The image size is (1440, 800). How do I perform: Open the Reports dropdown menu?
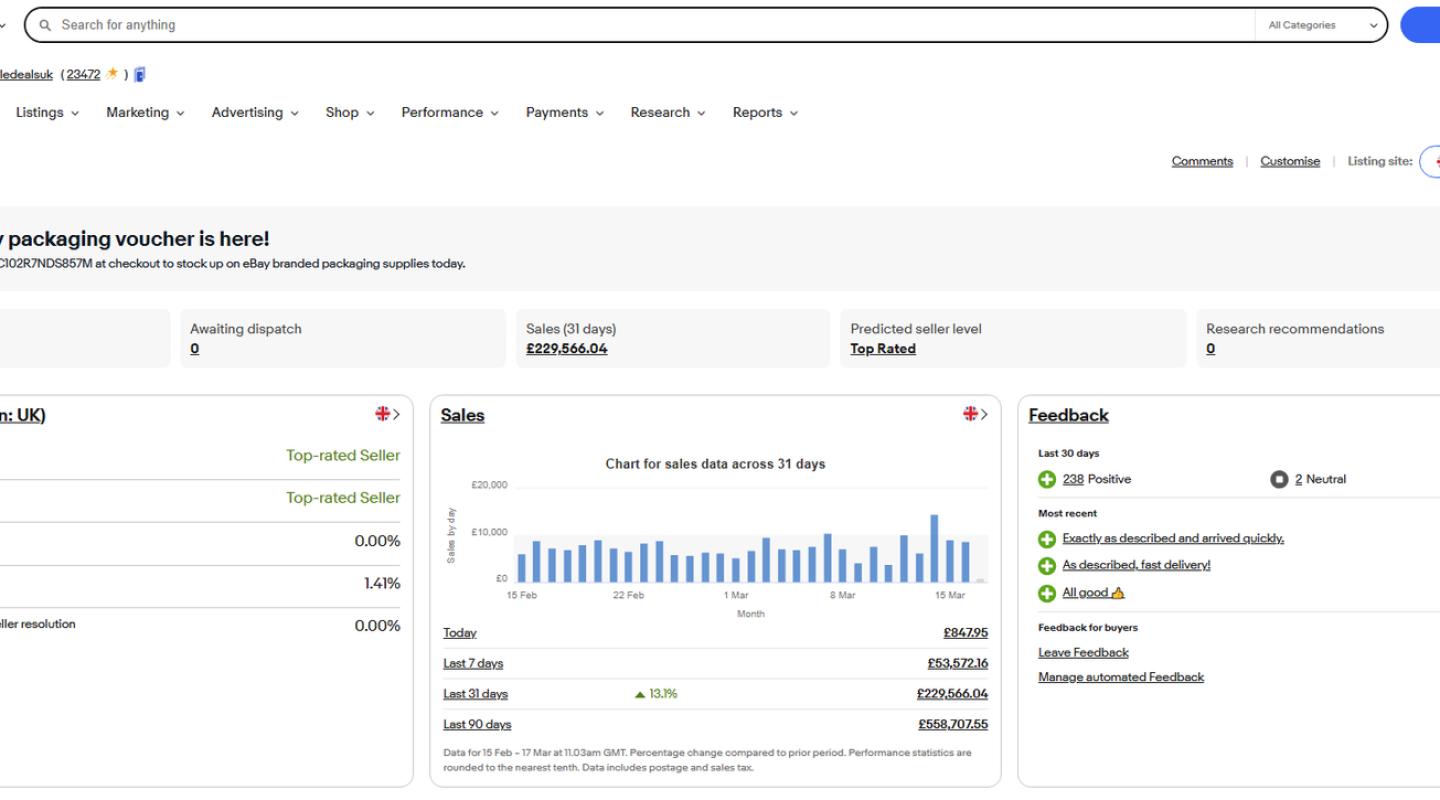[765, 113]
